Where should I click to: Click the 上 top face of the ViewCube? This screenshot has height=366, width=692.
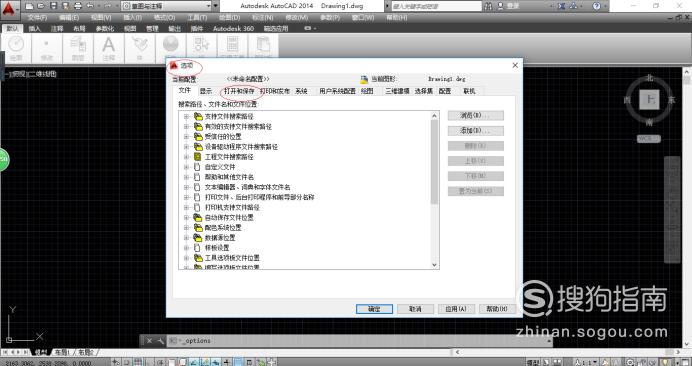tap(650, 100)
